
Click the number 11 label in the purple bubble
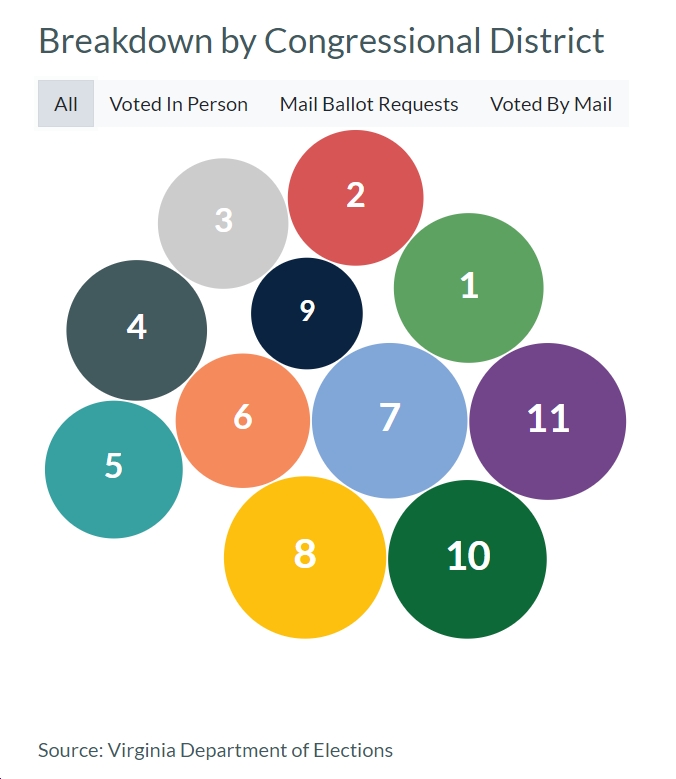(548, 418)
